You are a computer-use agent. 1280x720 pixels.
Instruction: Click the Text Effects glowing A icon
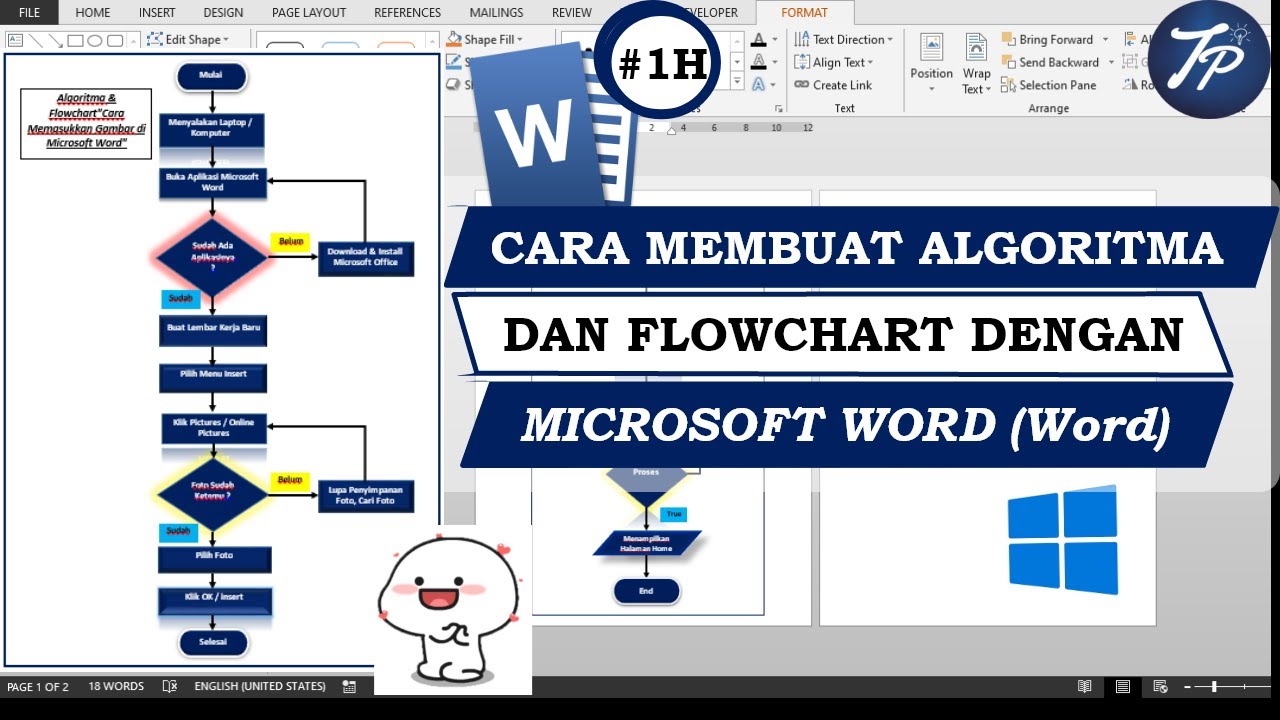758,85
